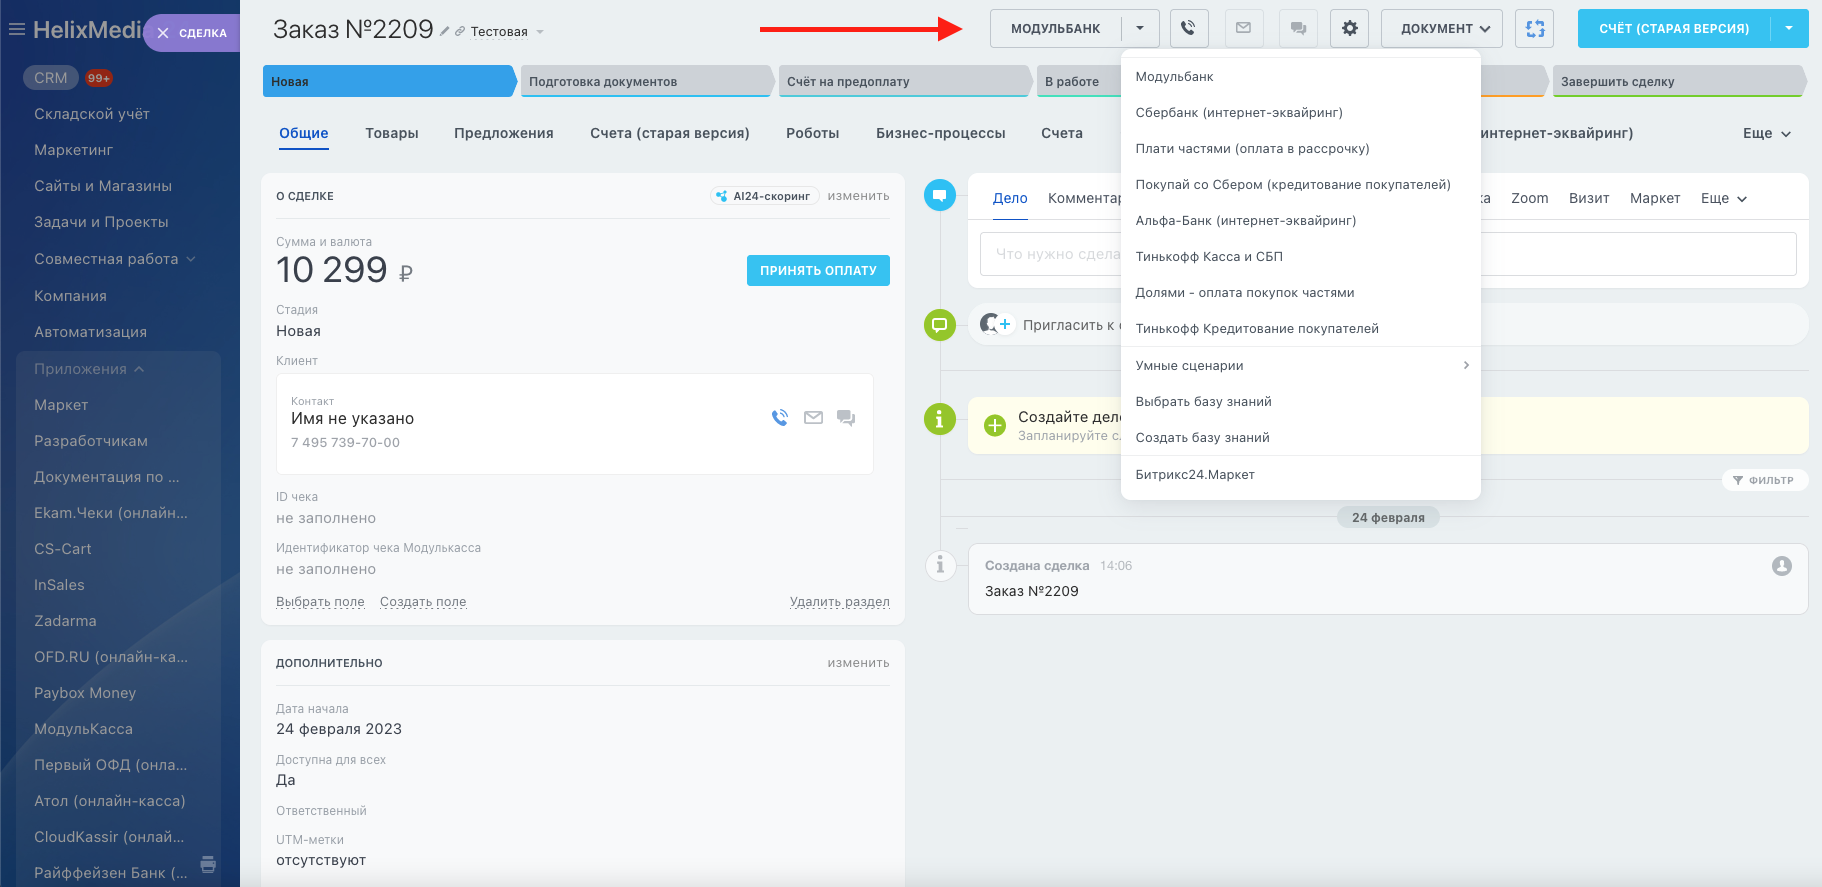
Task: Open the Предложения tab
Action: [x=504, y=133]
